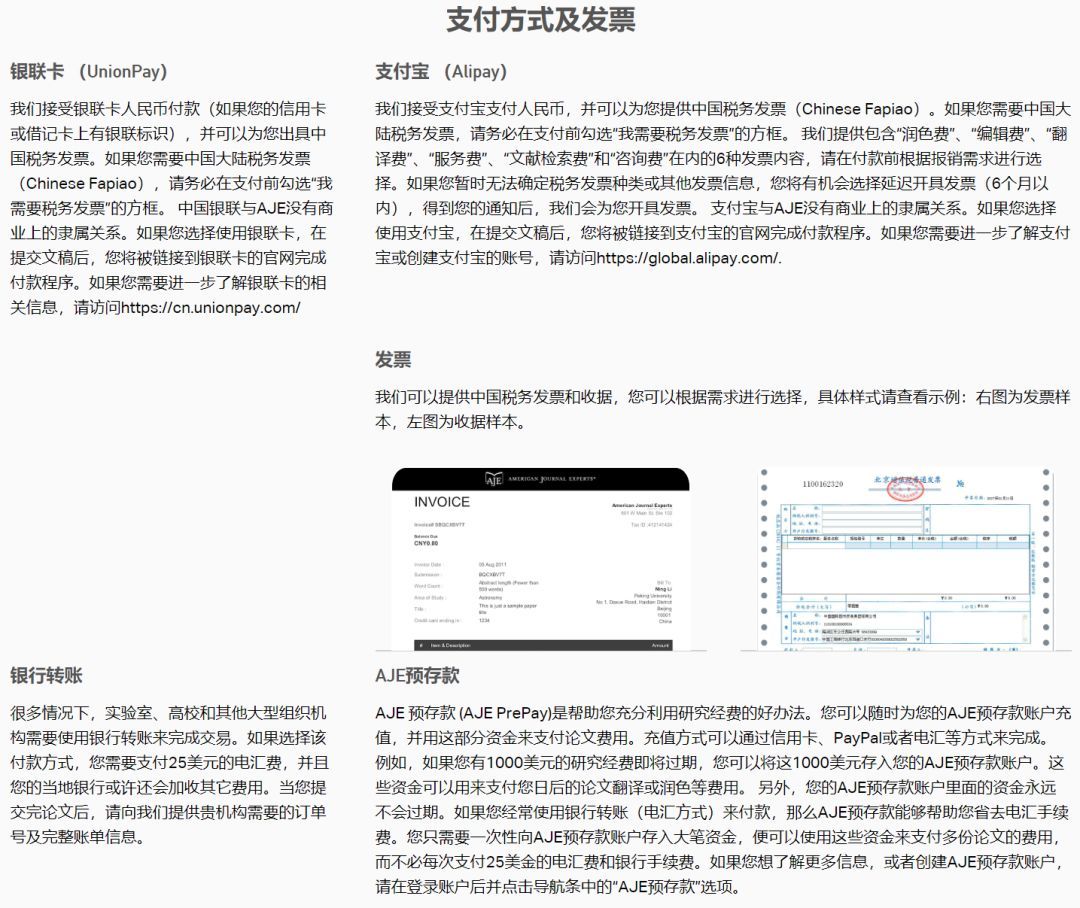
Task: Click the text 本，左图为收据样本
Action: (450, 422)
